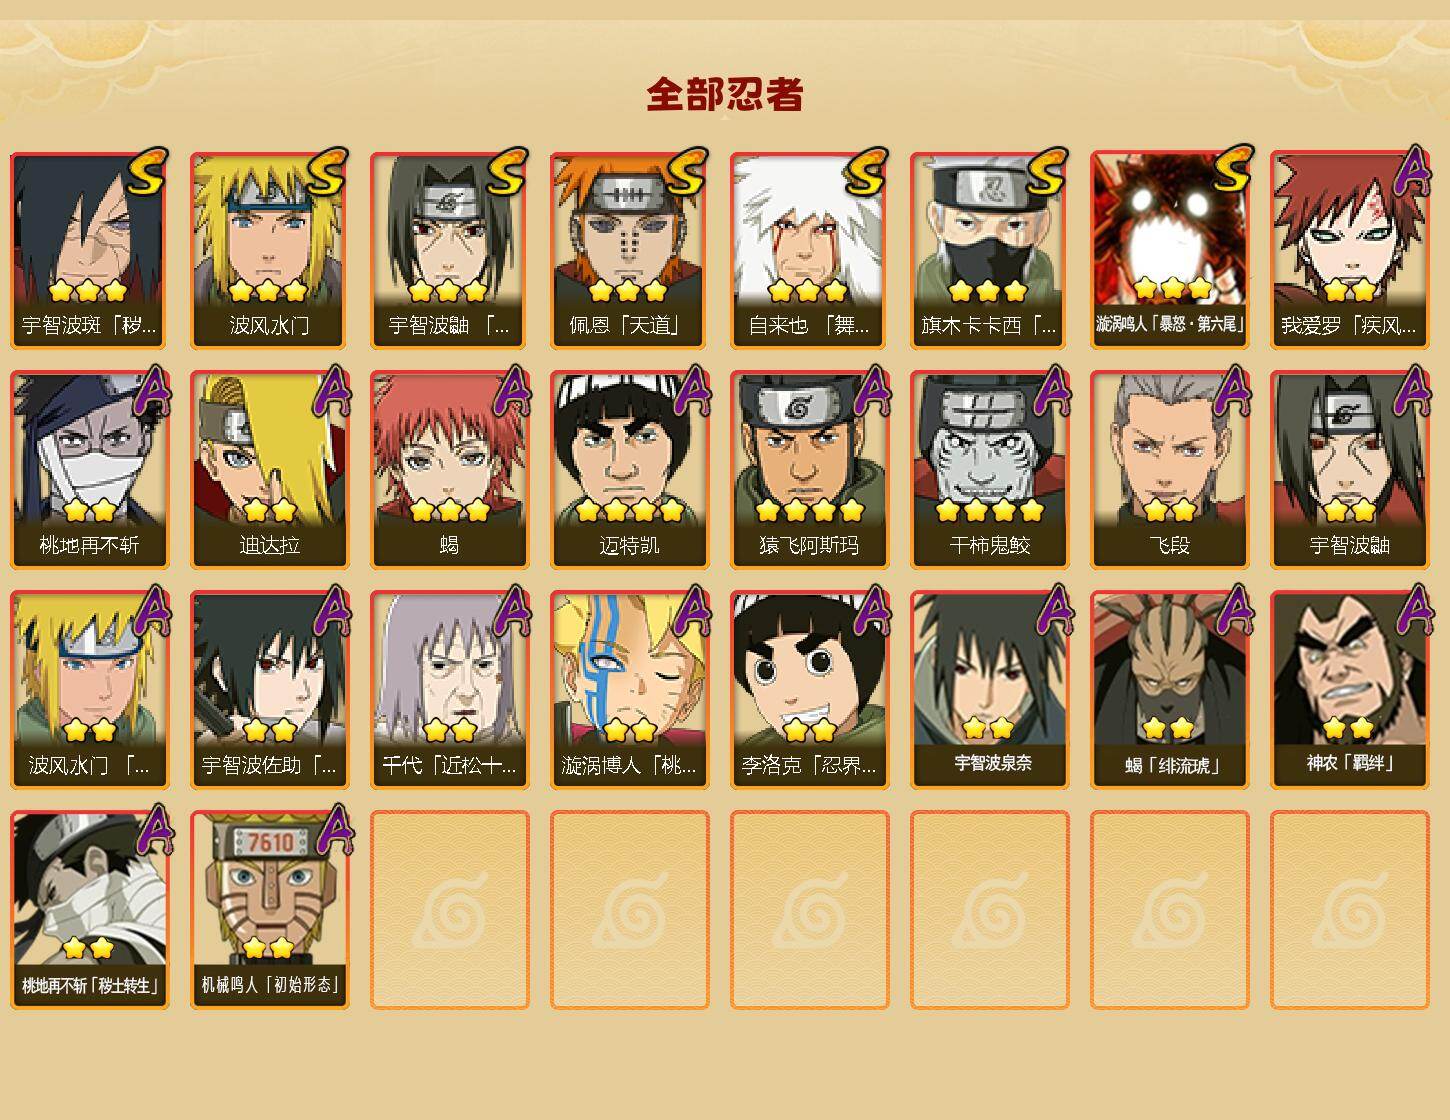The width and height of the screenshot is (1450, 1120).
Task: Pick the 蝎 red-haired ninja card
Action: pos(449,470)
